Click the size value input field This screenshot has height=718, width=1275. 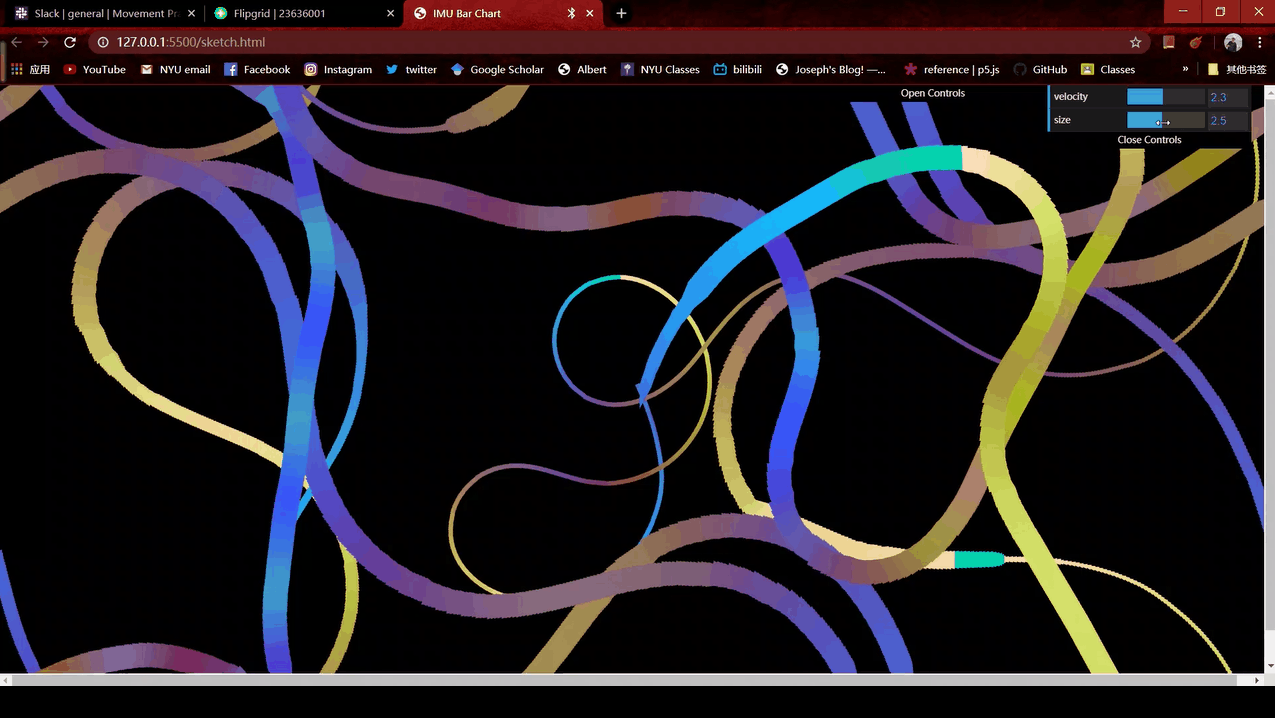1227,120
